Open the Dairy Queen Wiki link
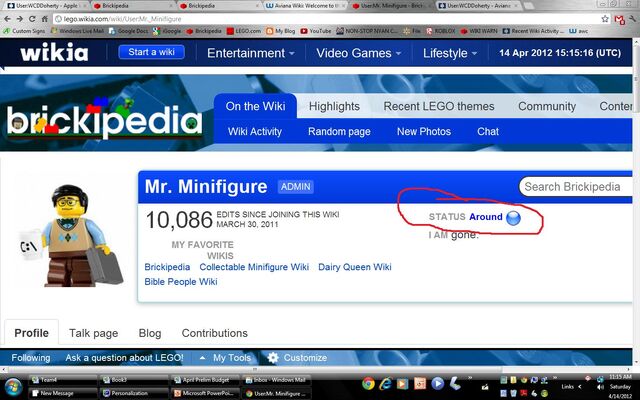This screenshot has height=400, width=640. click(355, 267)
